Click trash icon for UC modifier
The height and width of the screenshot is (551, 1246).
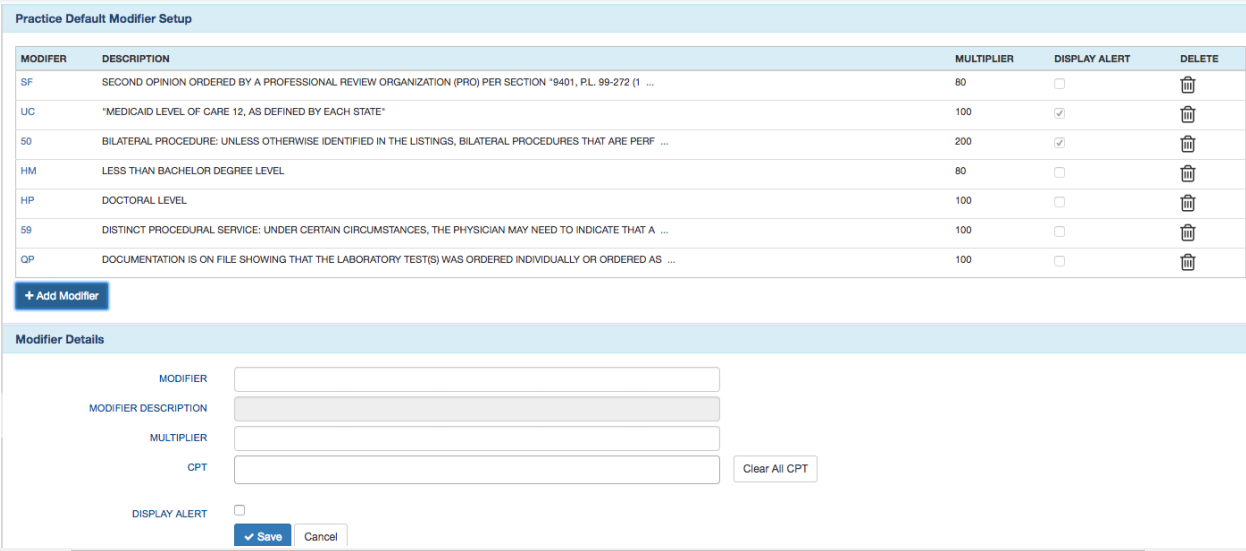point(1187,114)
